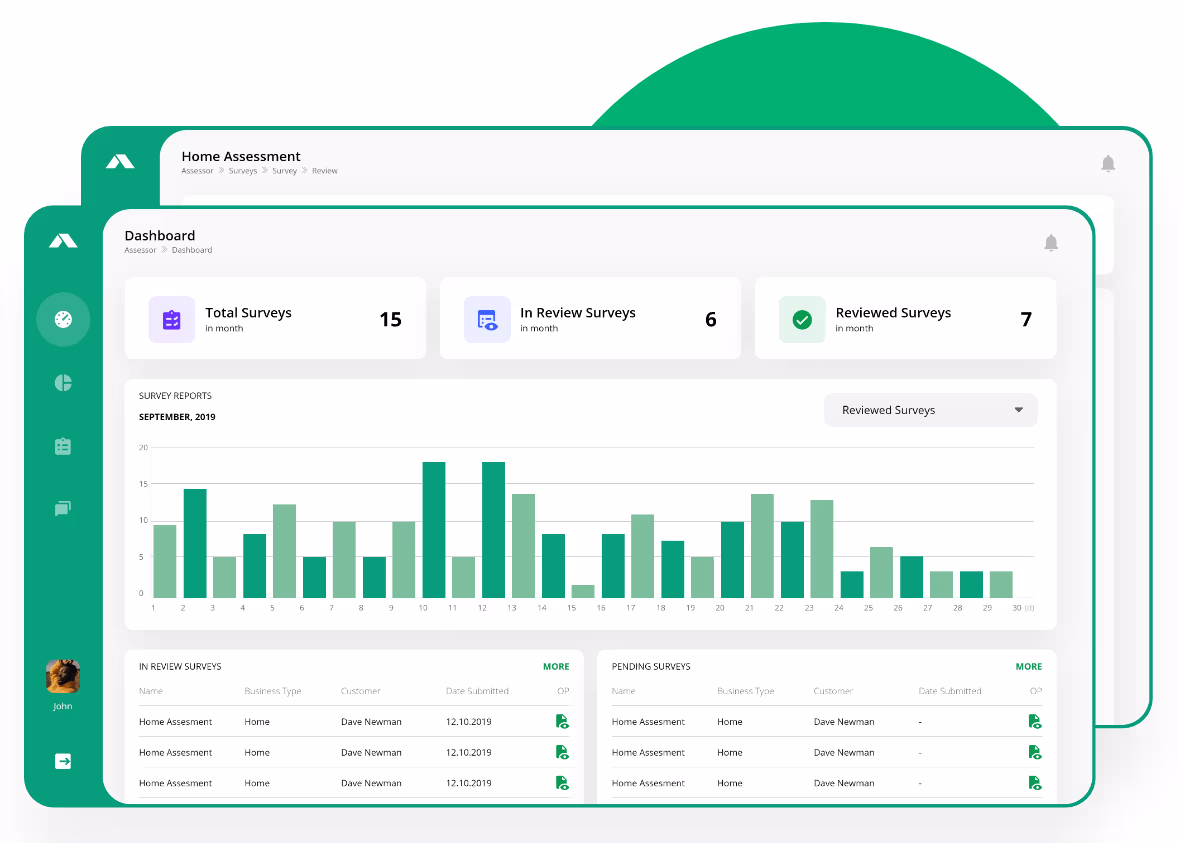
Task: Click the tallest bar for day 10
Action: (433, 530)
